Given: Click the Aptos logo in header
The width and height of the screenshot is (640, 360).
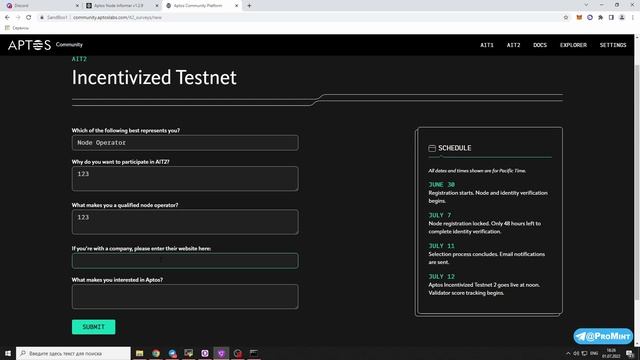Looking at the screenshot, I should [29, 45].
